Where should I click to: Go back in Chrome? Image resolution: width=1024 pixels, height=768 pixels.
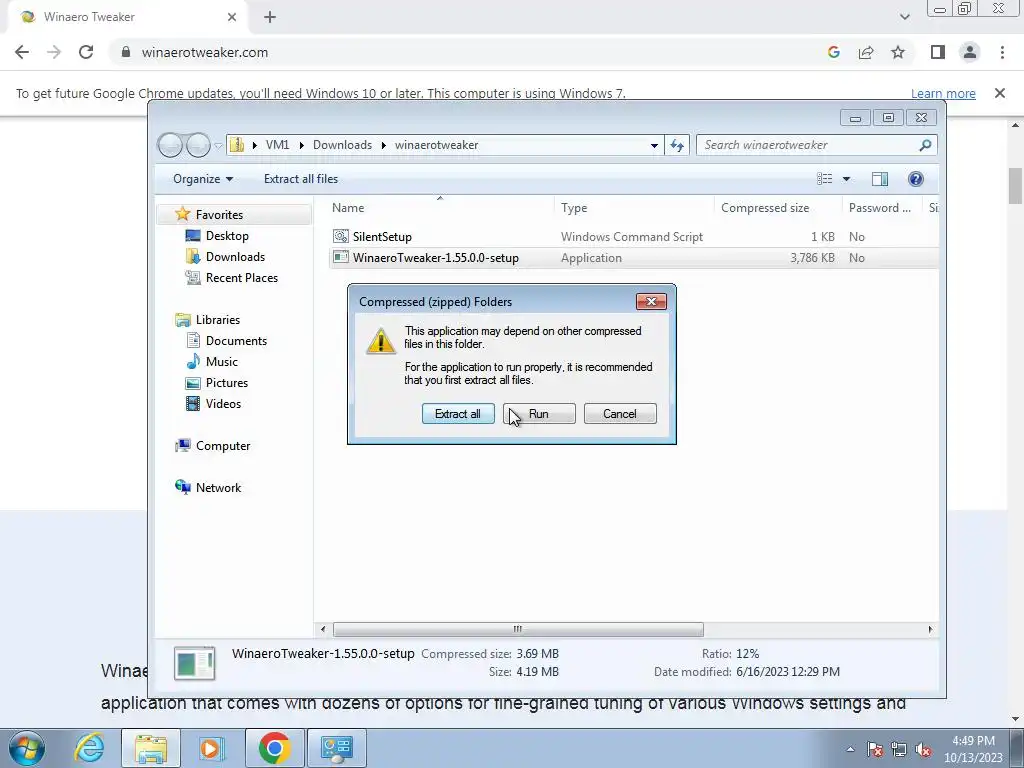[x=22, y=52]
